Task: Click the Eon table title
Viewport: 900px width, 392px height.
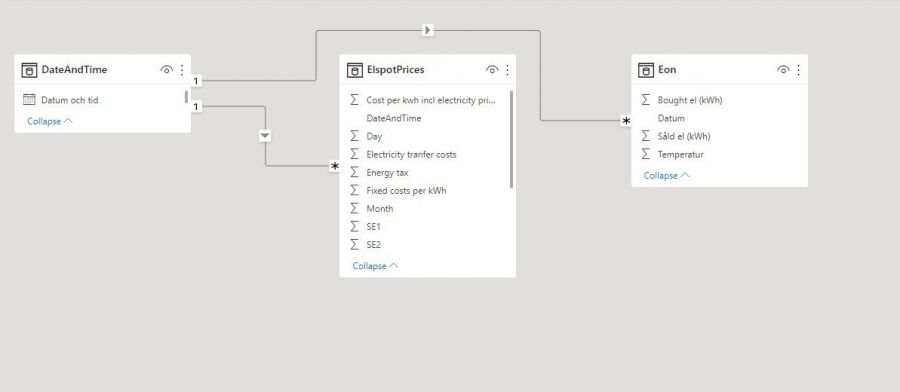Action: tap(667, 70)
